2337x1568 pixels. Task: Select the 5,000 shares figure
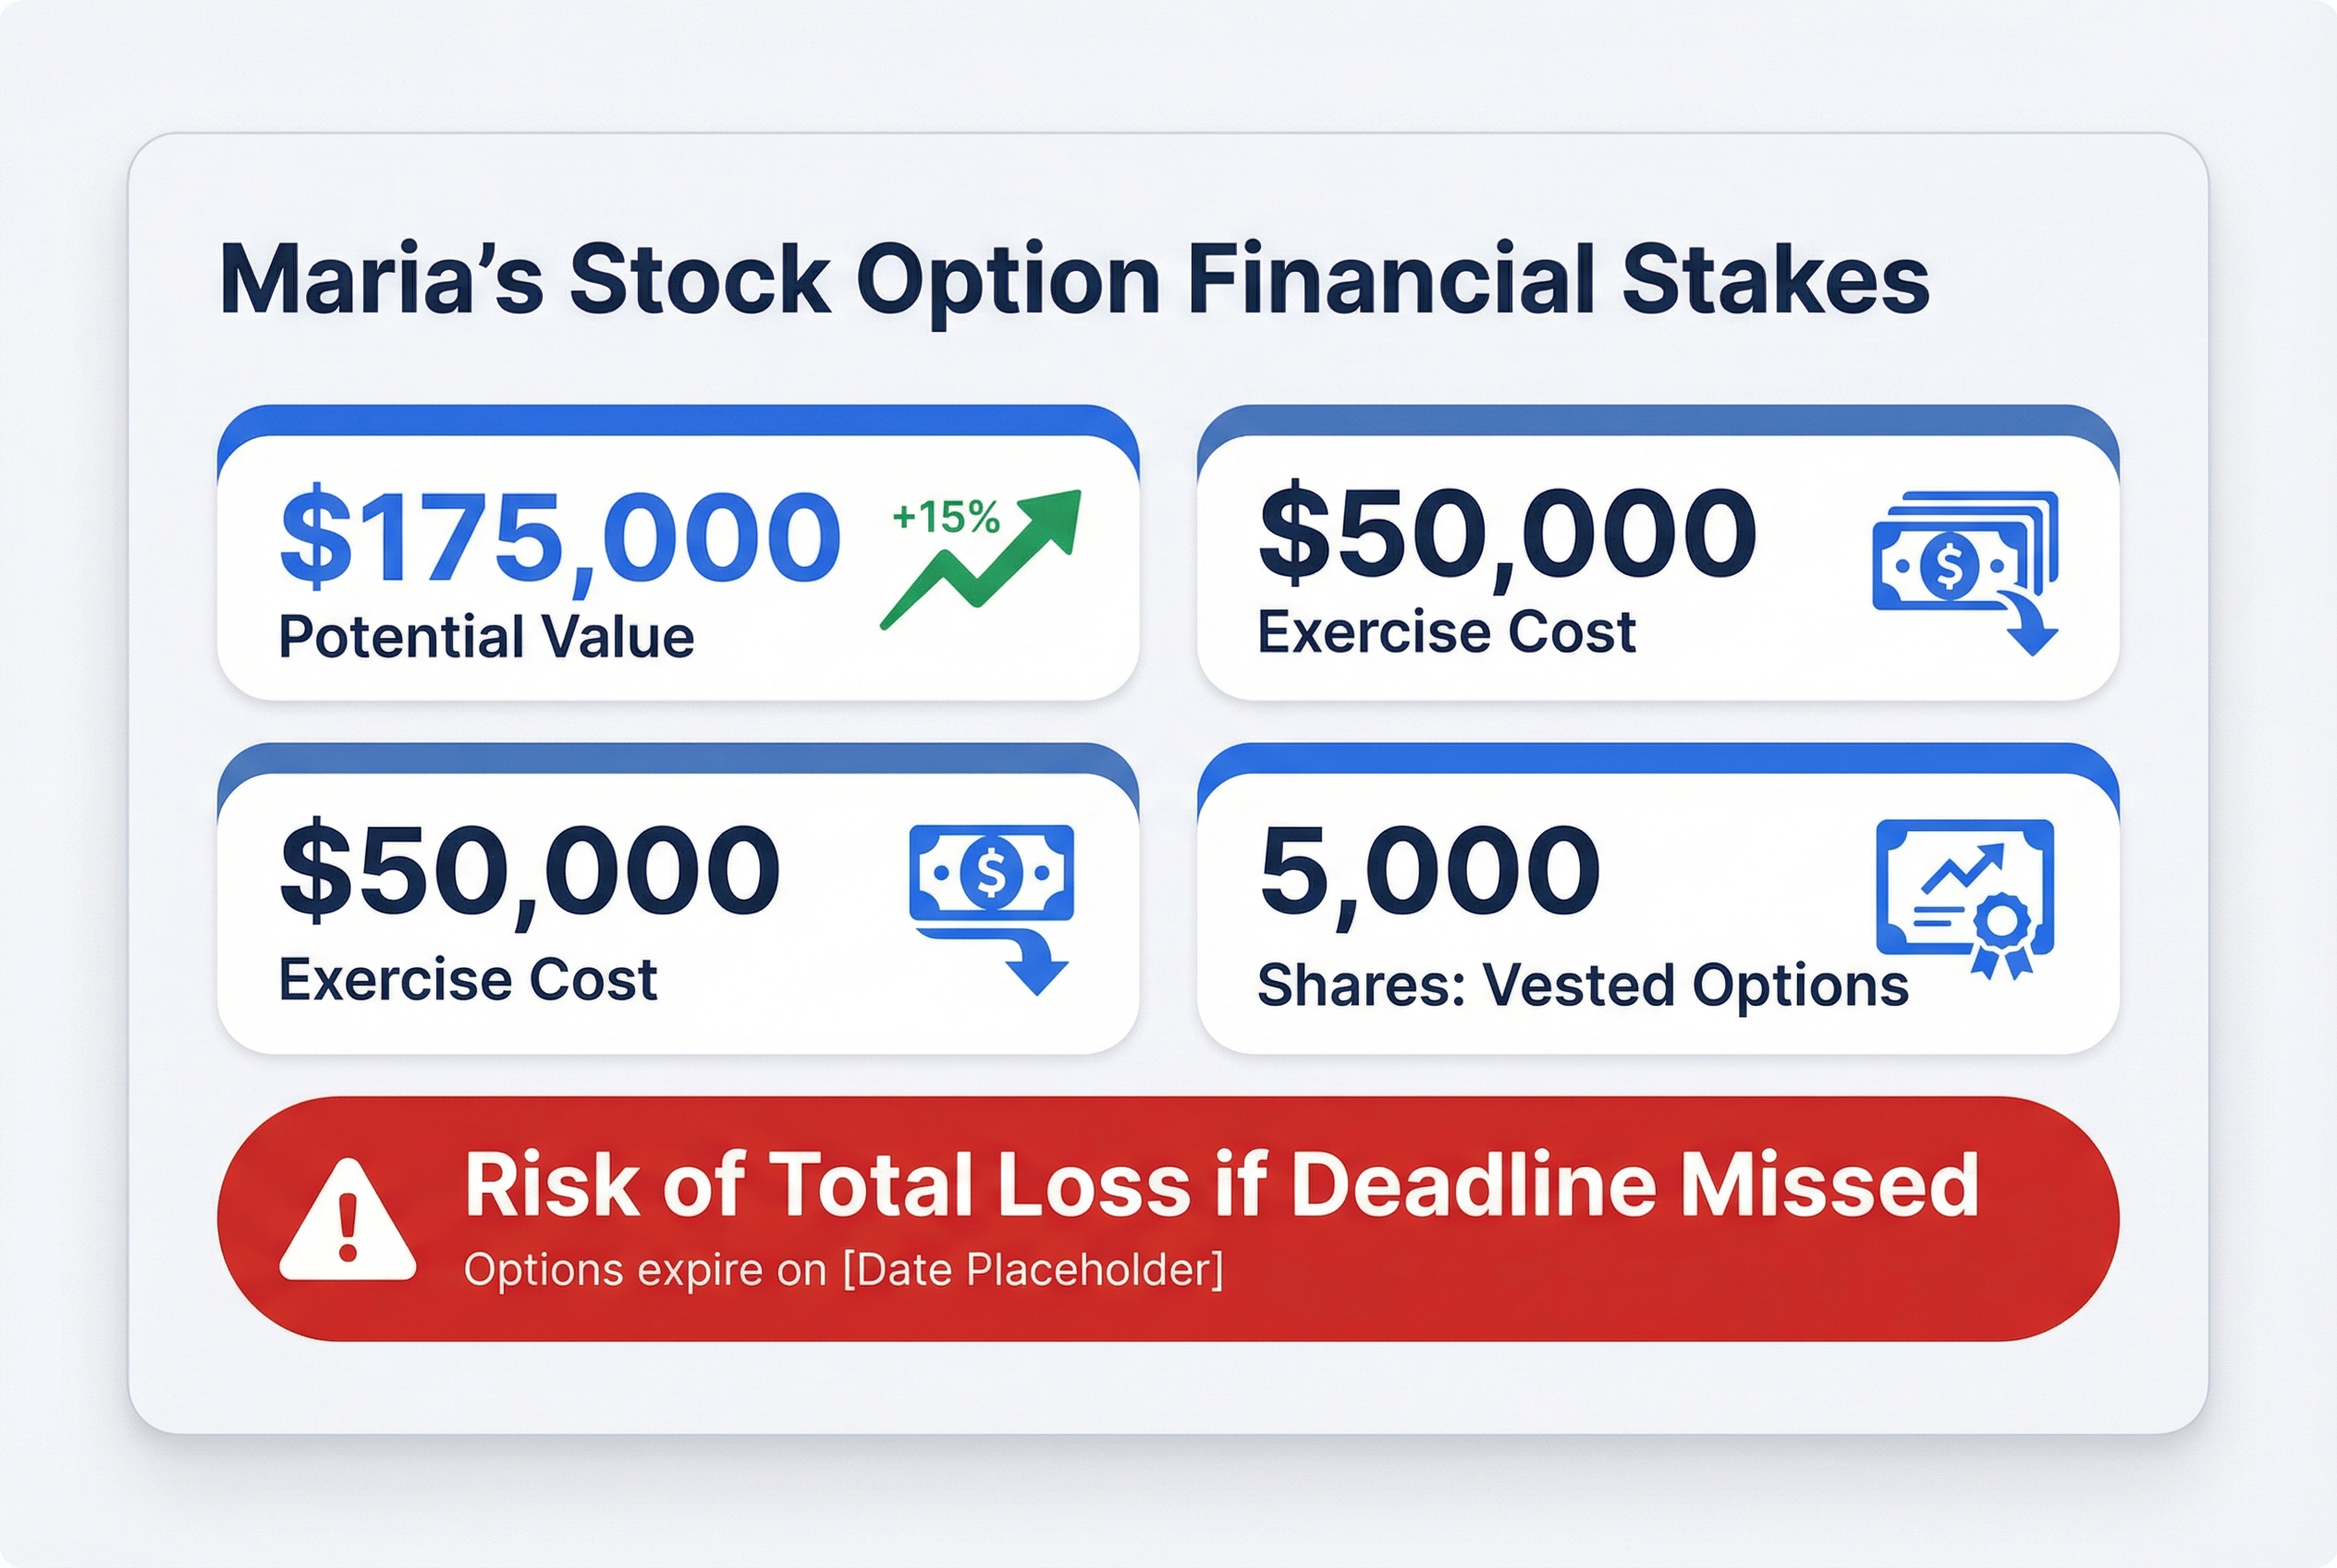1430,870
